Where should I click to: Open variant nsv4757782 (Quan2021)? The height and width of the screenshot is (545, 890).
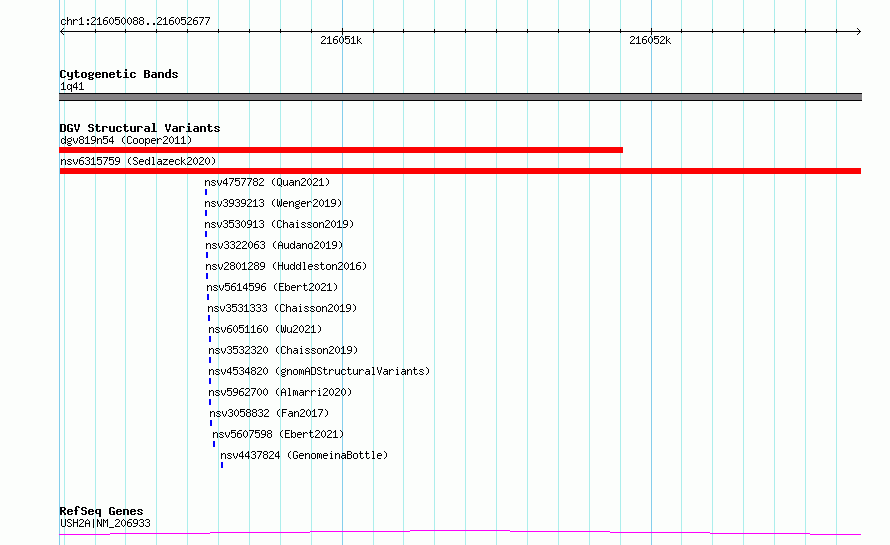pyautogui.click(x=267, y=182)
